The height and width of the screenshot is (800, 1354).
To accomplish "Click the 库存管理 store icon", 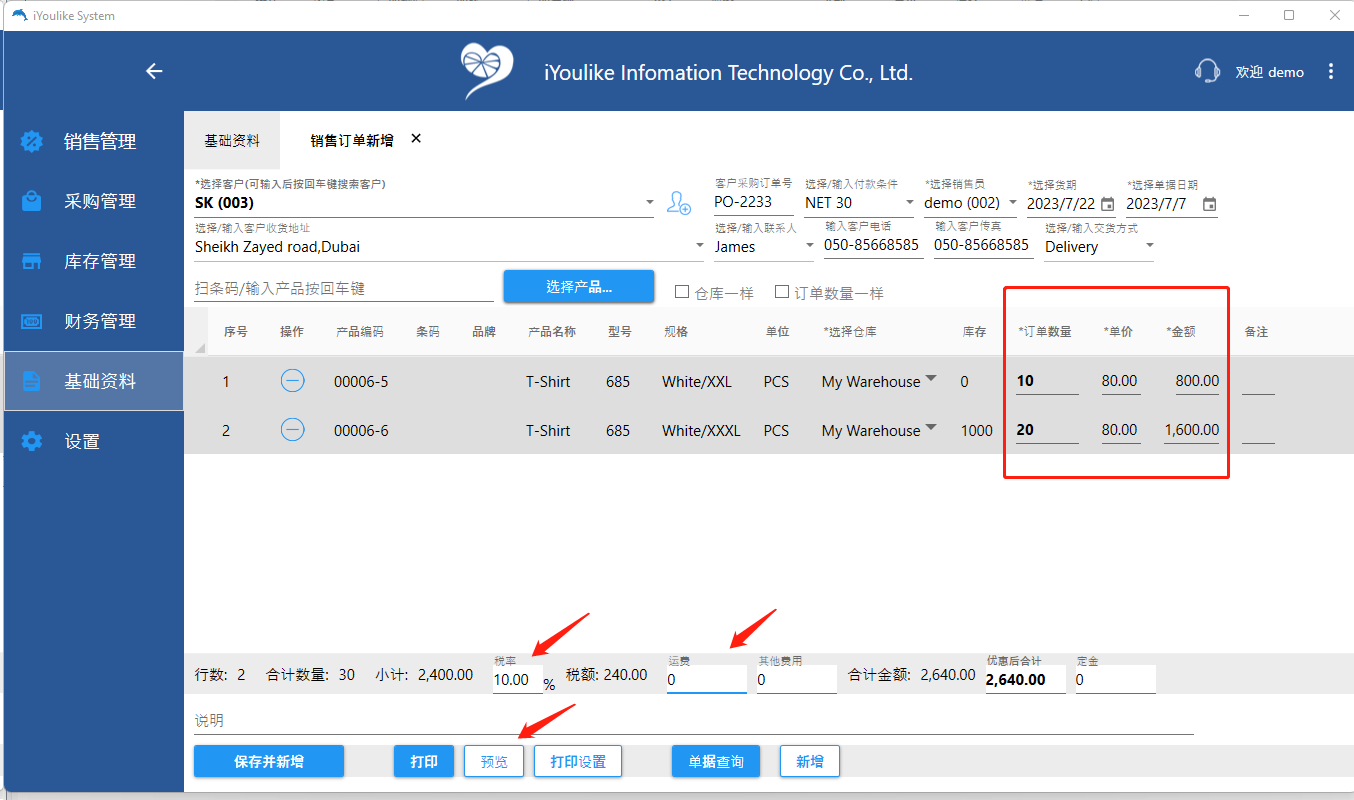I will [32, 261].
